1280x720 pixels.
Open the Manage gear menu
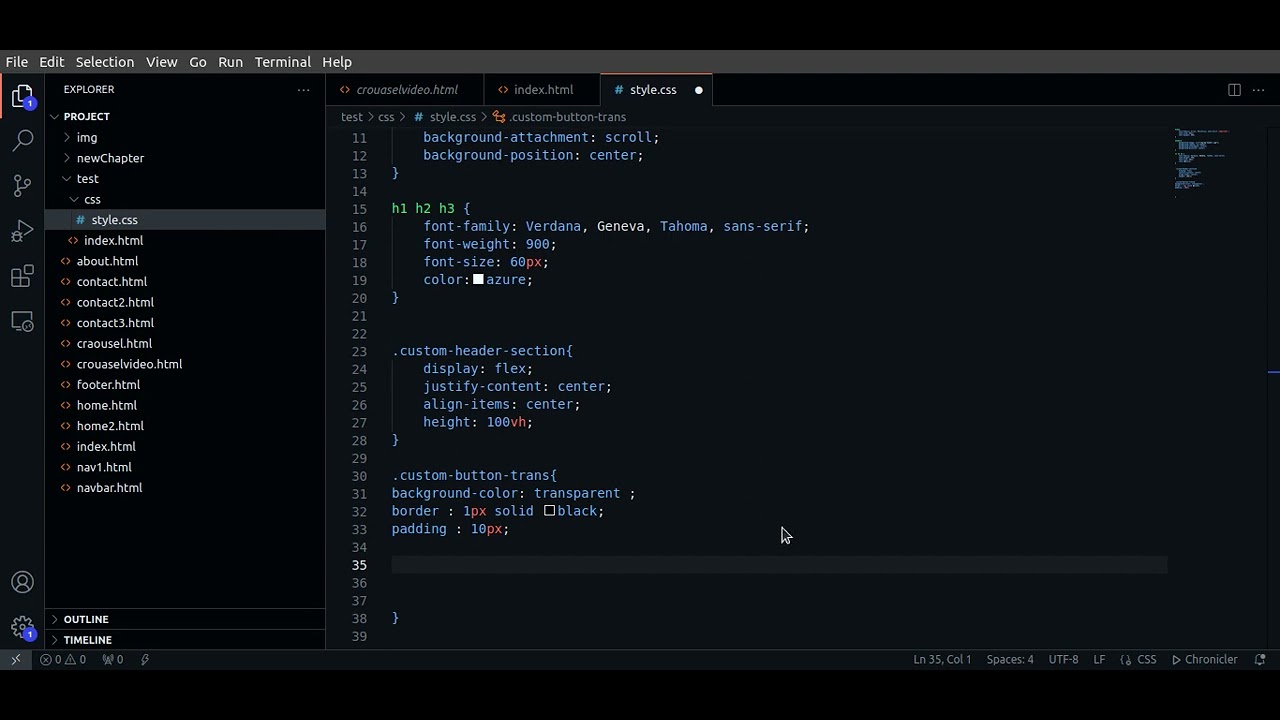(x=22, y=628)
